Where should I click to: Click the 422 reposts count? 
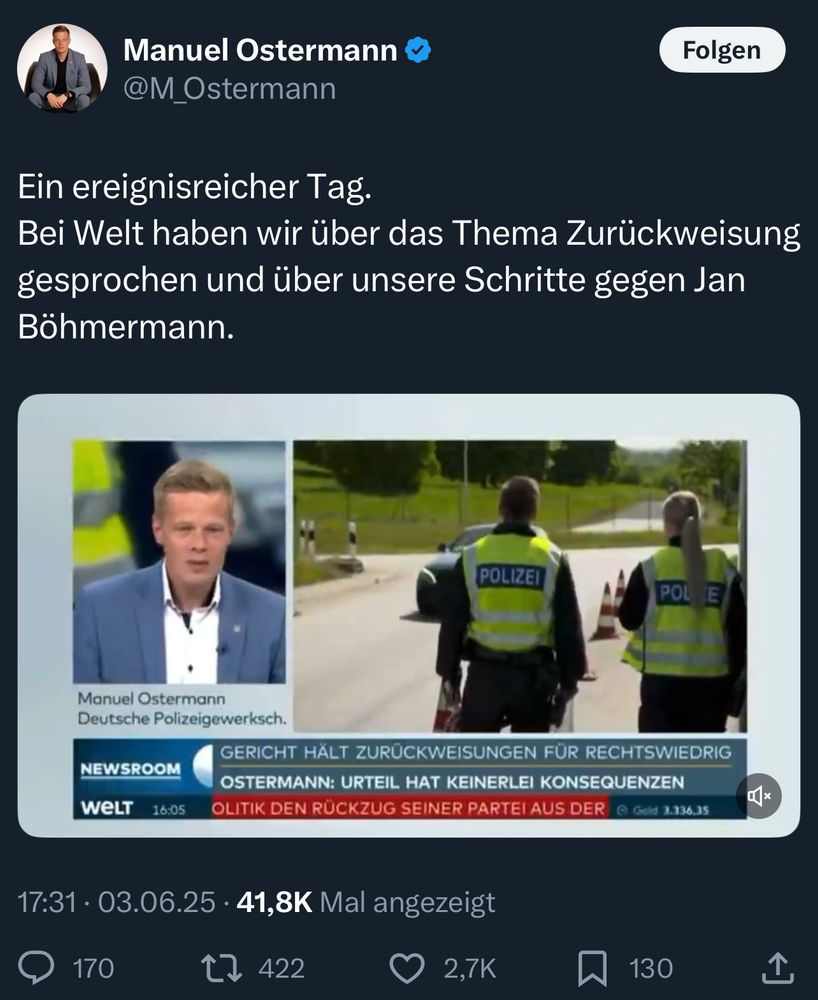click(281, 968)
